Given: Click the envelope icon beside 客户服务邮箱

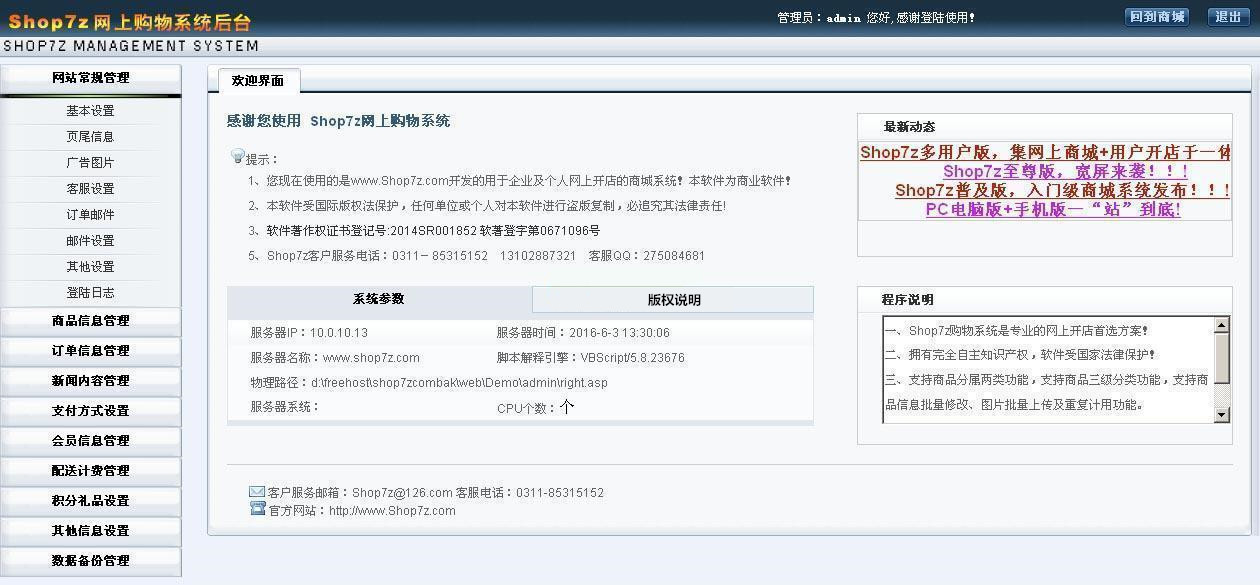Looking at the screenshot, I should click(x=257, y=491).
